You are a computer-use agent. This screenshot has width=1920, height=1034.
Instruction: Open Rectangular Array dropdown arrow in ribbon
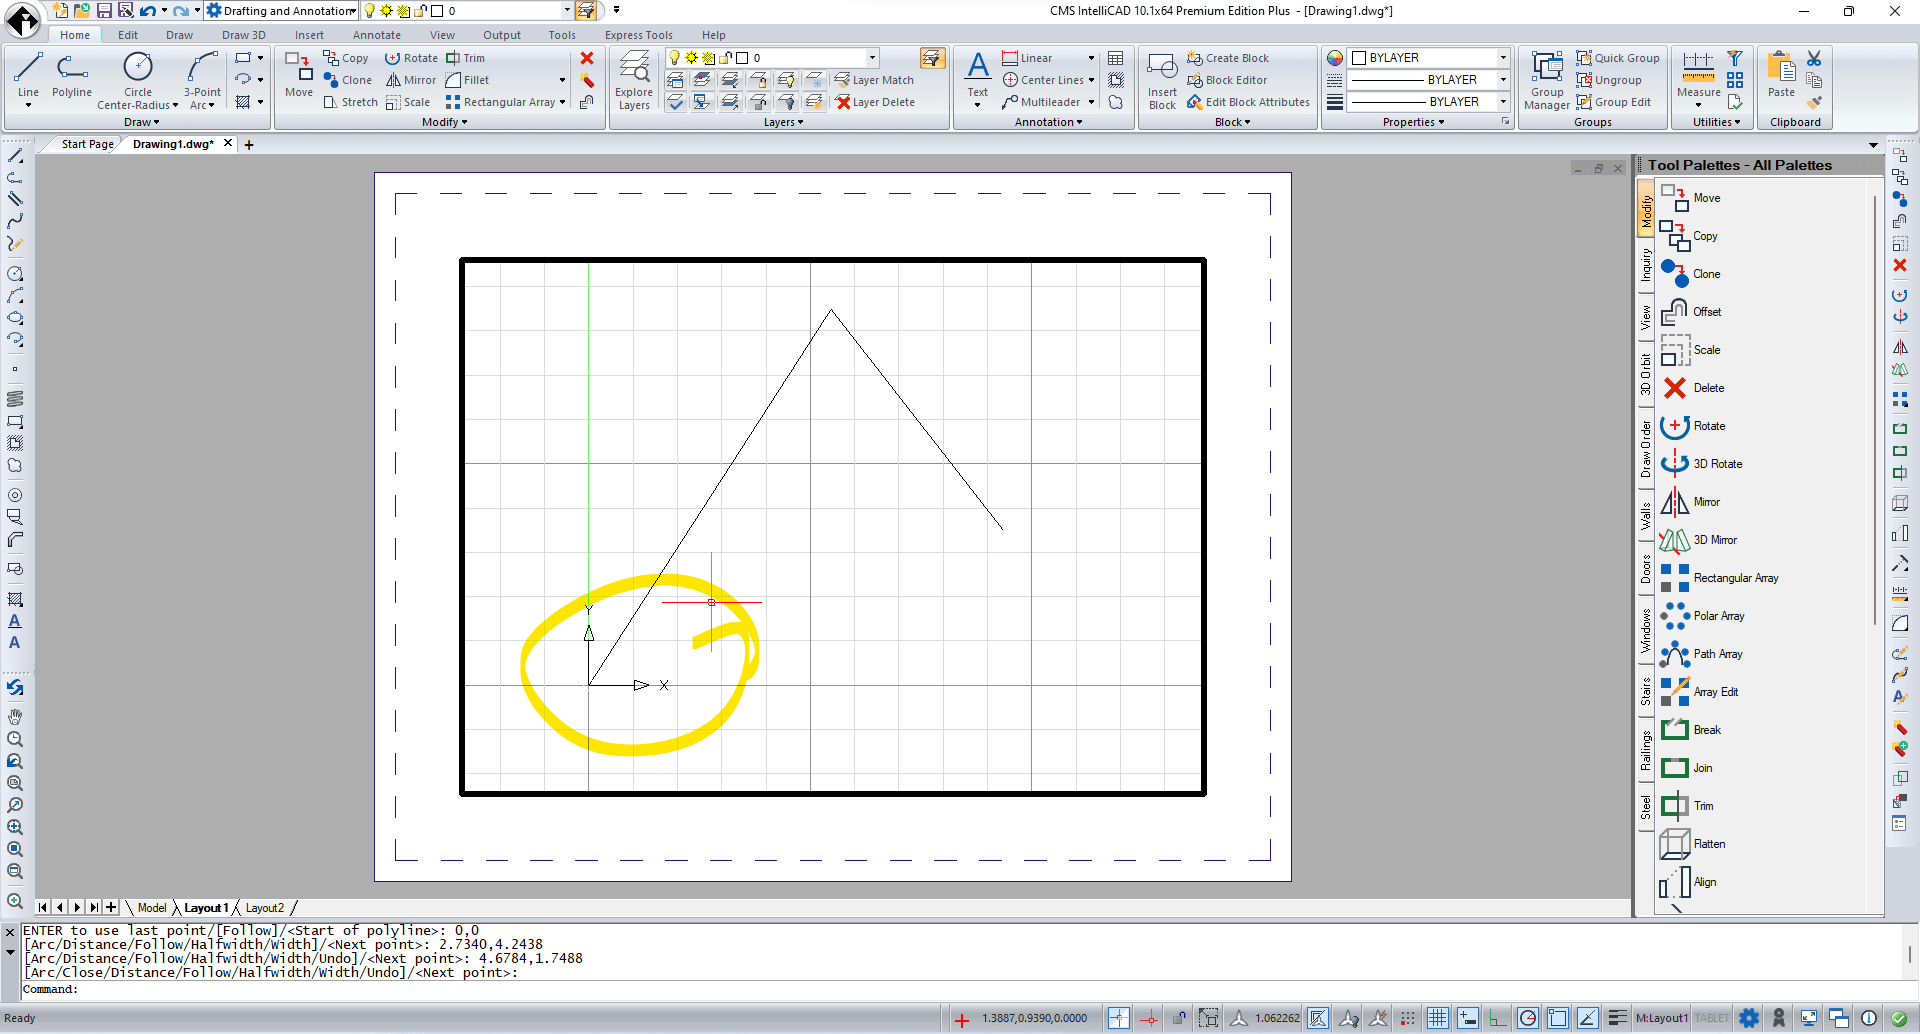coord(562,102)
